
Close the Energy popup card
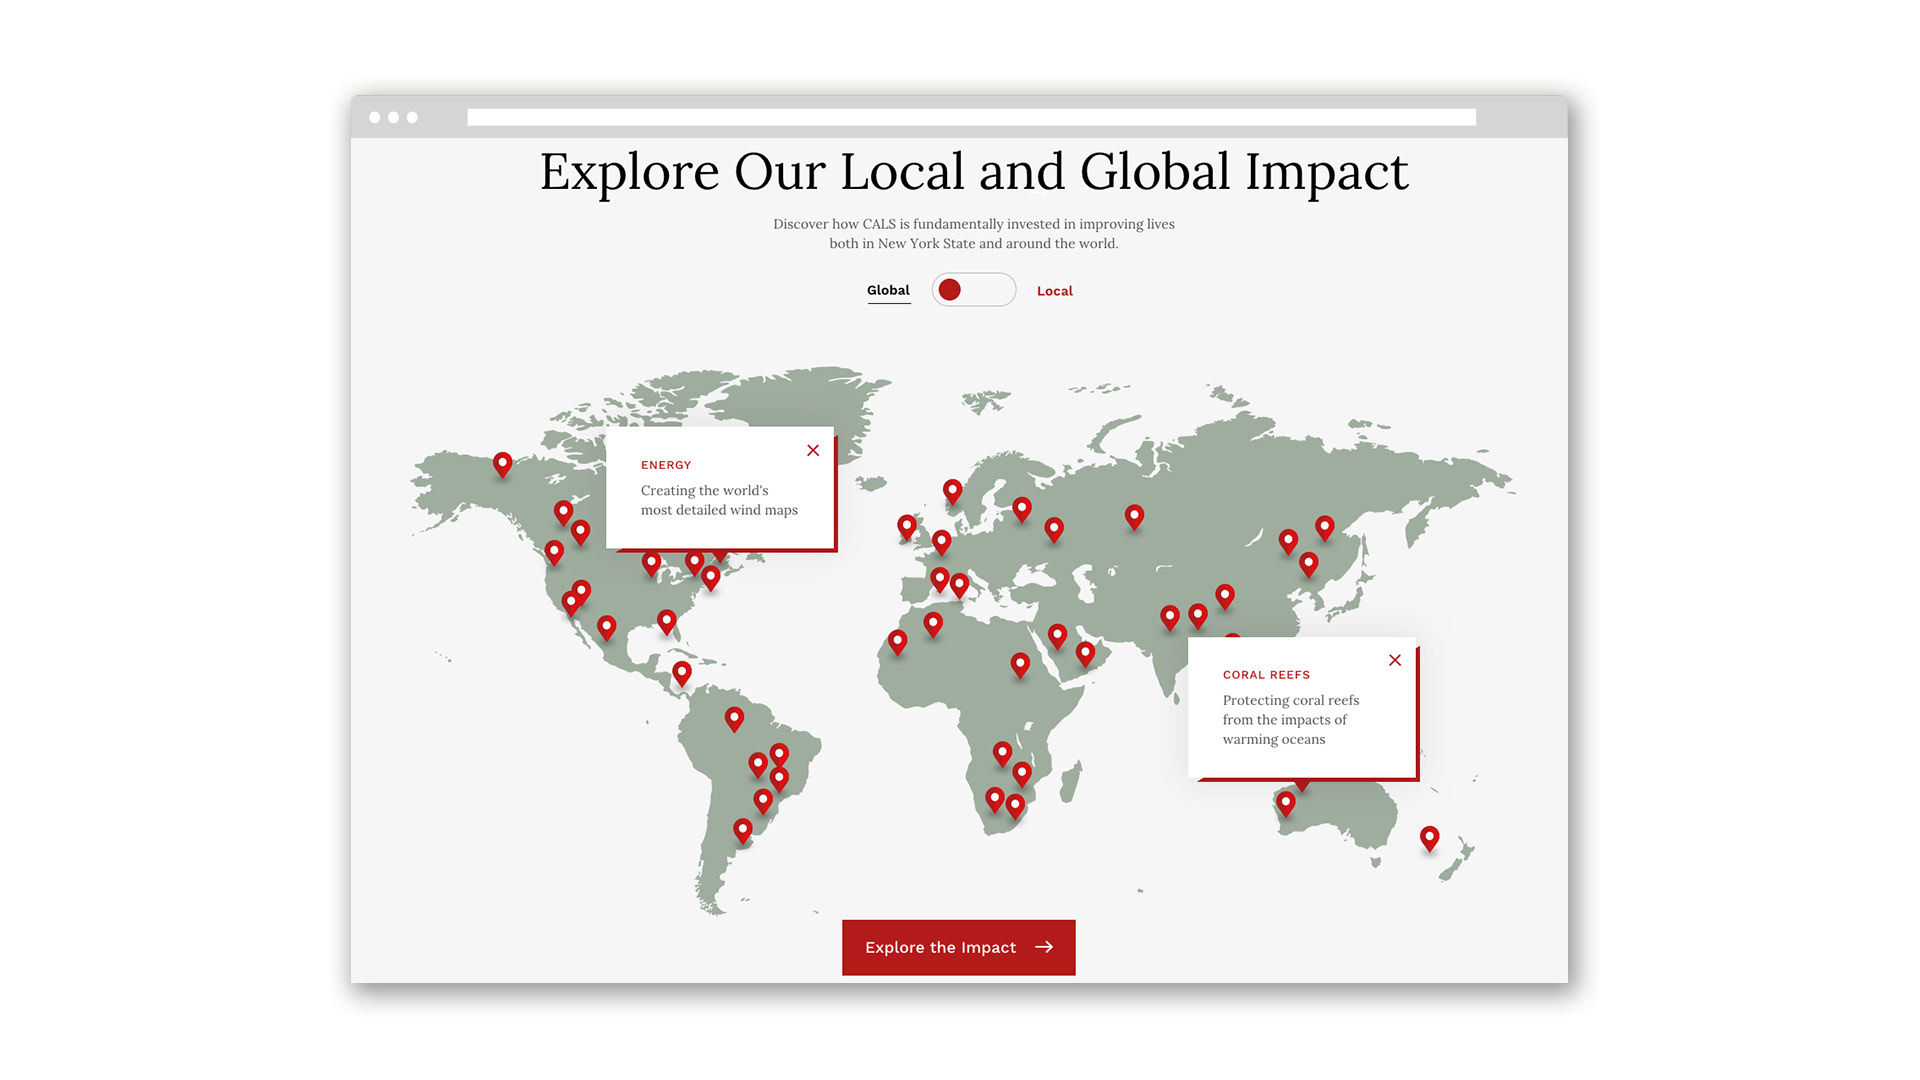click(813, 451)
